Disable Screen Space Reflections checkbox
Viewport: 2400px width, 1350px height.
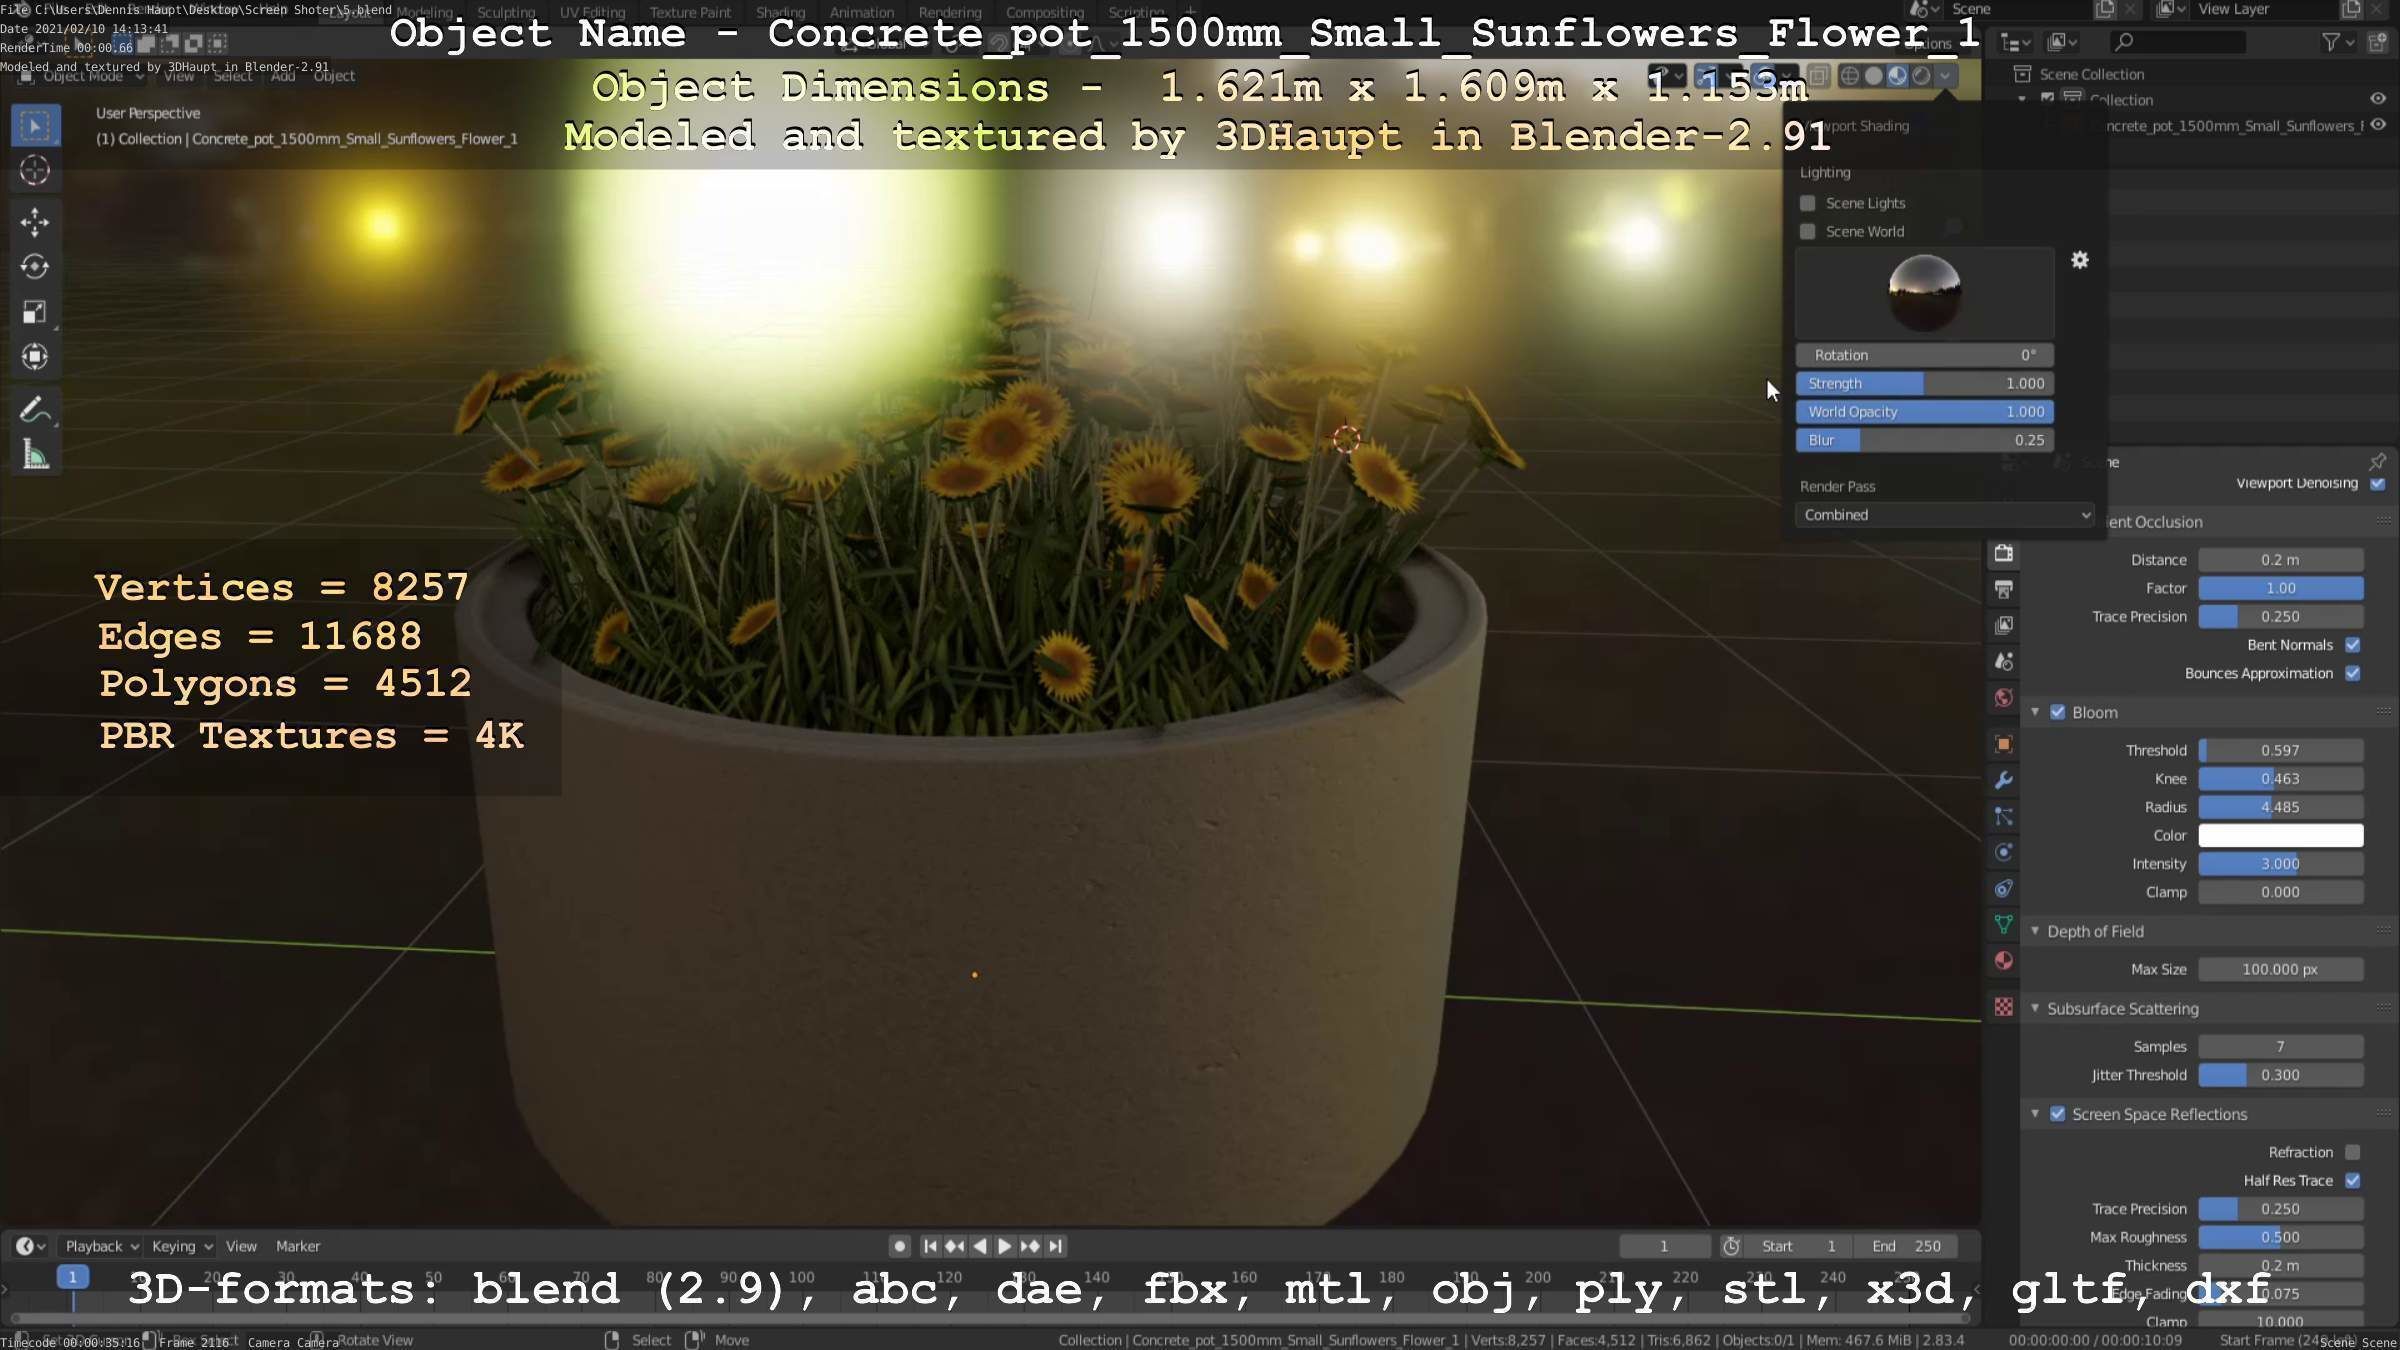pyautogui.click(x=2058, y=1114)
